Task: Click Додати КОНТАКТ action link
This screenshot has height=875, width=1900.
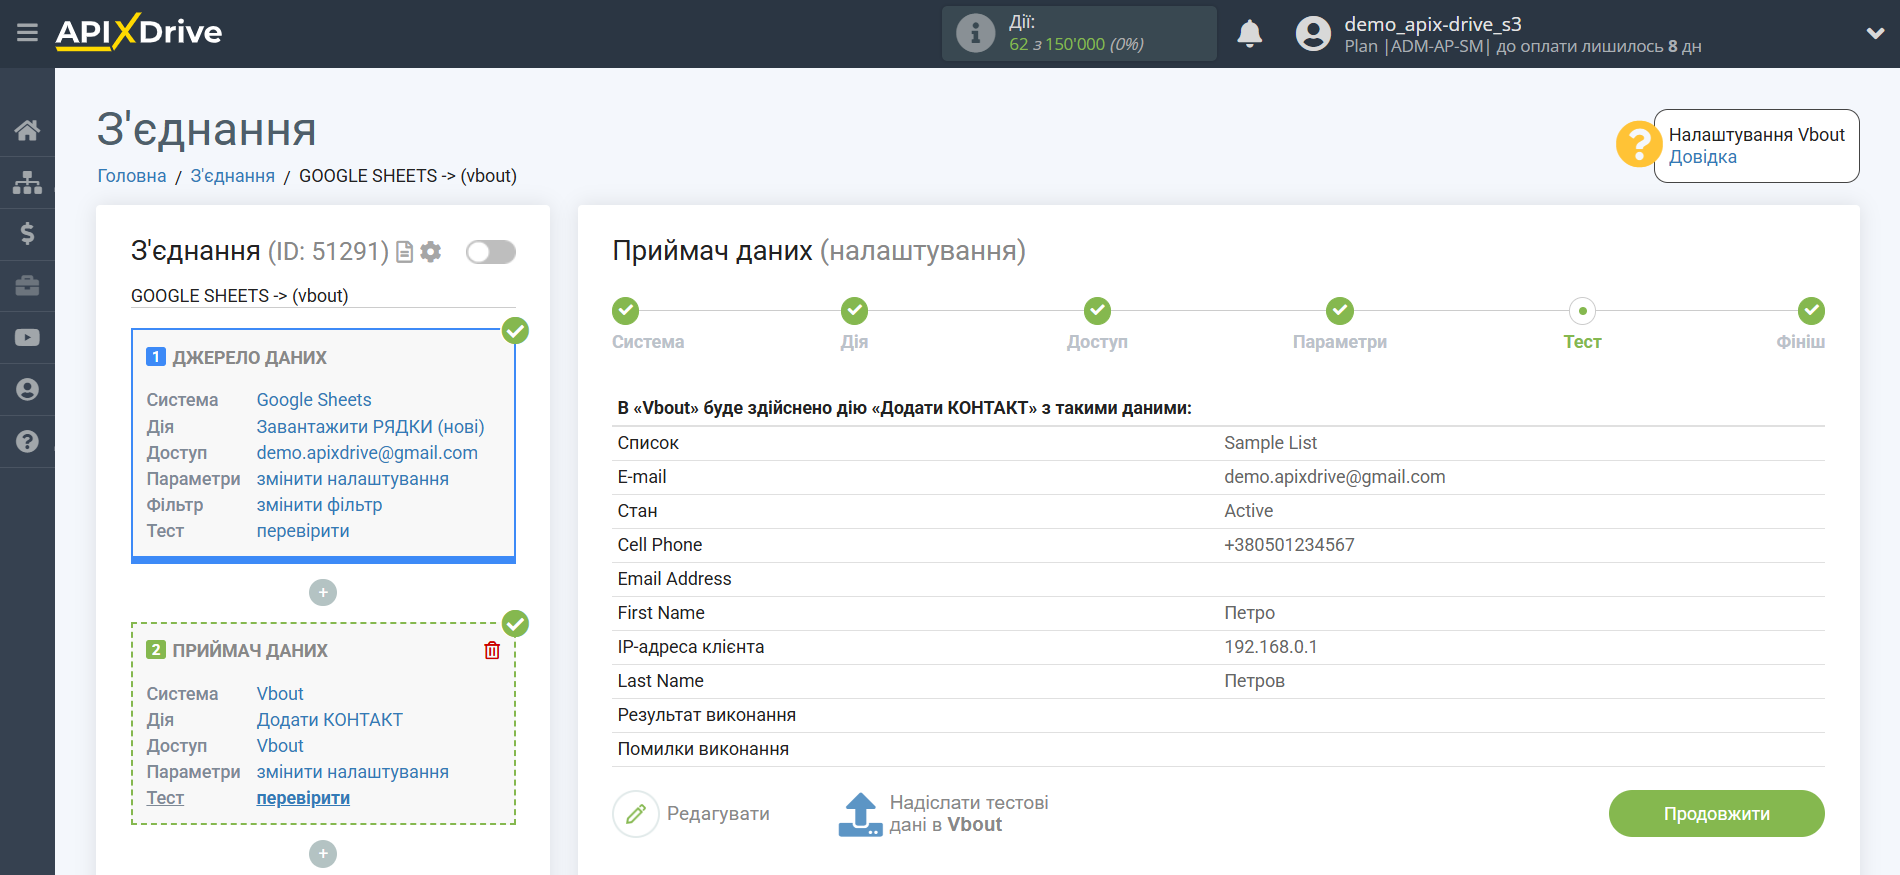Action: (x=330, y=720)
